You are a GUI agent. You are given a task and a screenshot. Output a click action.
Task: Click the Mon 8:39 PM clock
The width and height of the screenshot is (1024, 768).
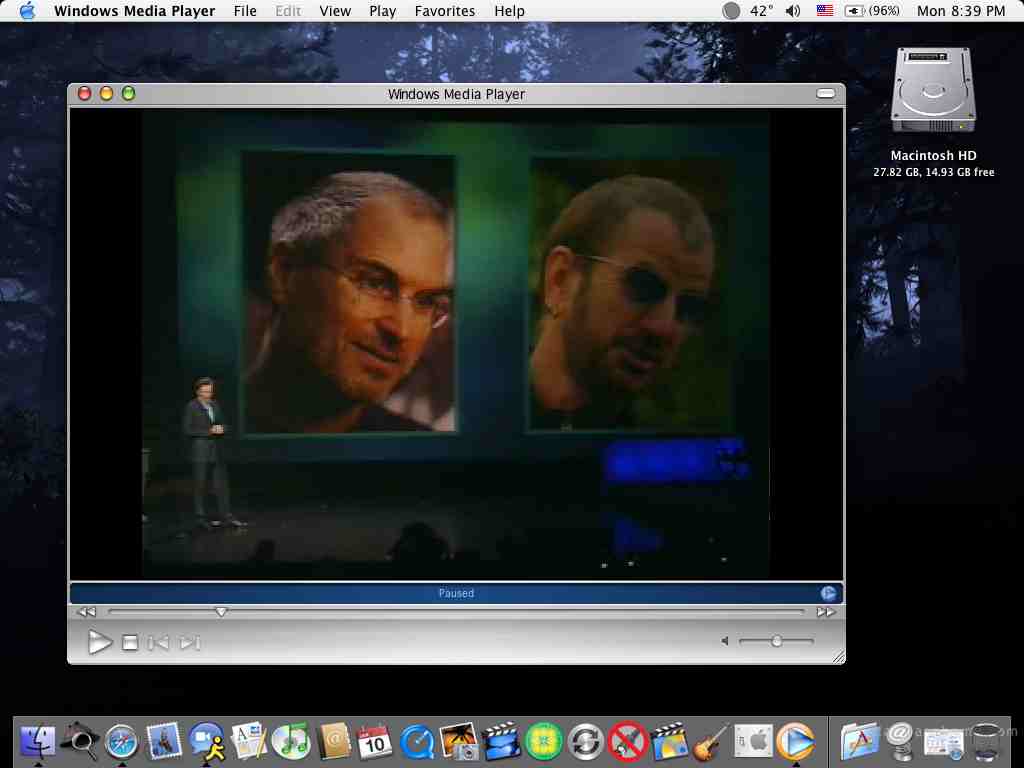click(x=961, y=11)
